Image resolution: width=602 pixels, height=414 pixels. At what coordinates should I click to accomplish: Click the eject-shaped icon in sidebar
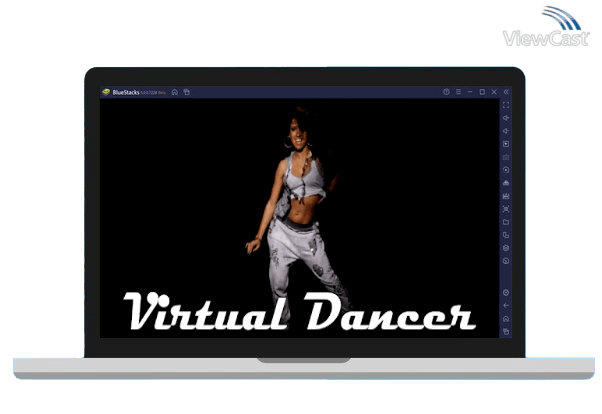tap(506, 183)
